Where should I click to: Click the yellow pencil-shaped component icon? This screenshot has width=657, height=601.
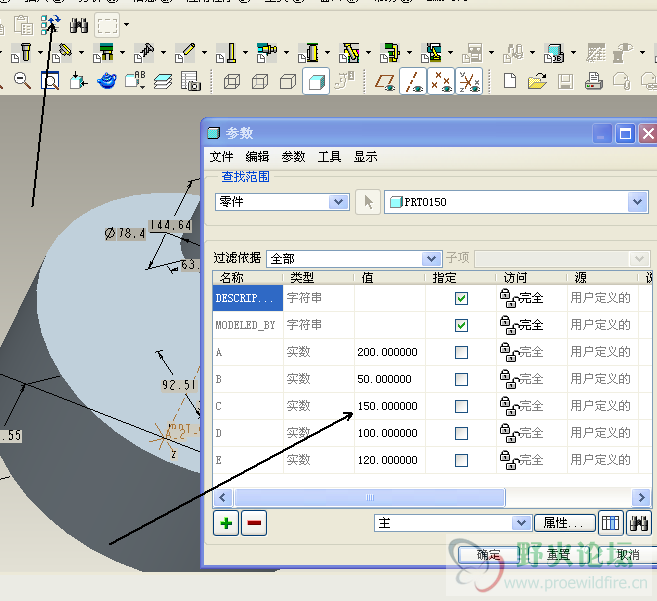[x=185, y=53]
